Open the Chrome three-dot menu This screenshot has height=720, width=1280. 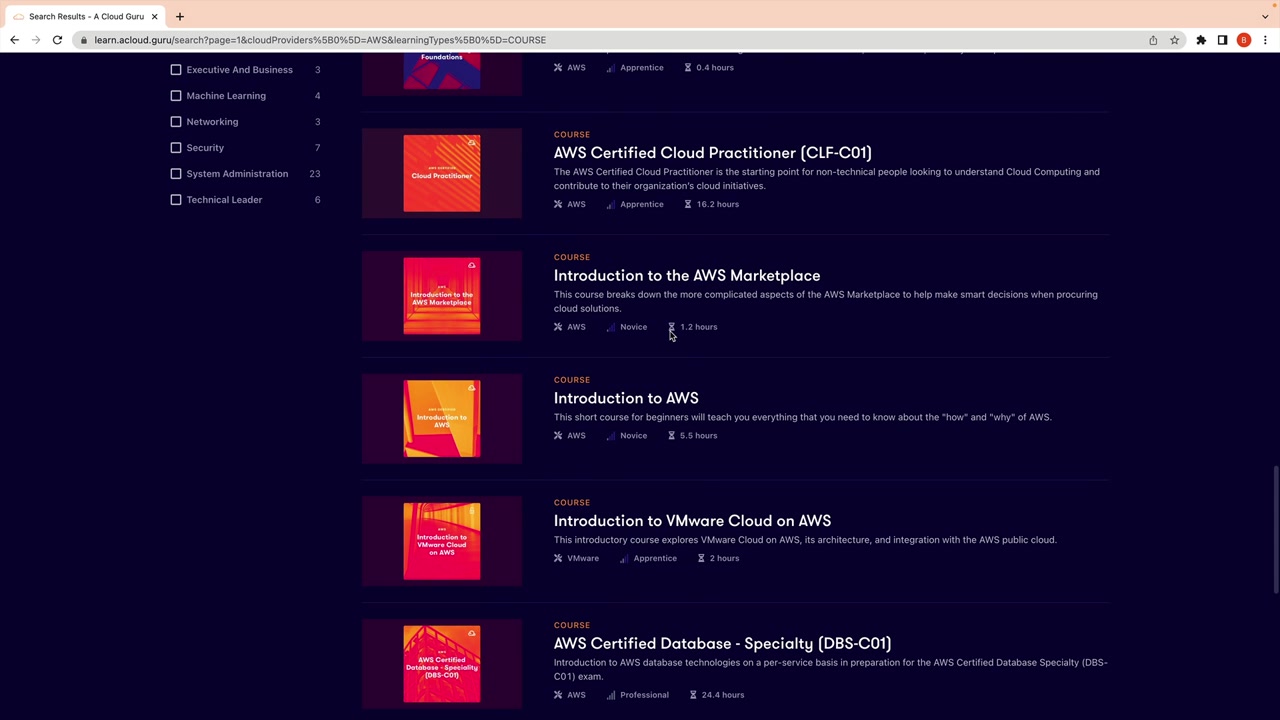coord(1265,40)
